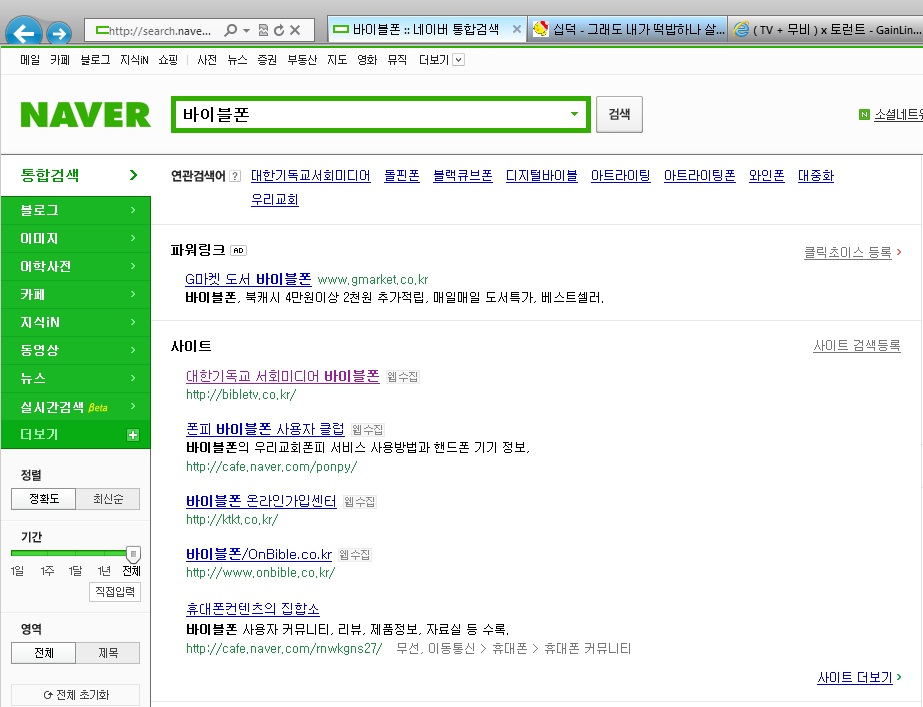This screenshot has width=923, height=707.
Task: Open 사이트 검색등록 link
Action: (856, 346)
